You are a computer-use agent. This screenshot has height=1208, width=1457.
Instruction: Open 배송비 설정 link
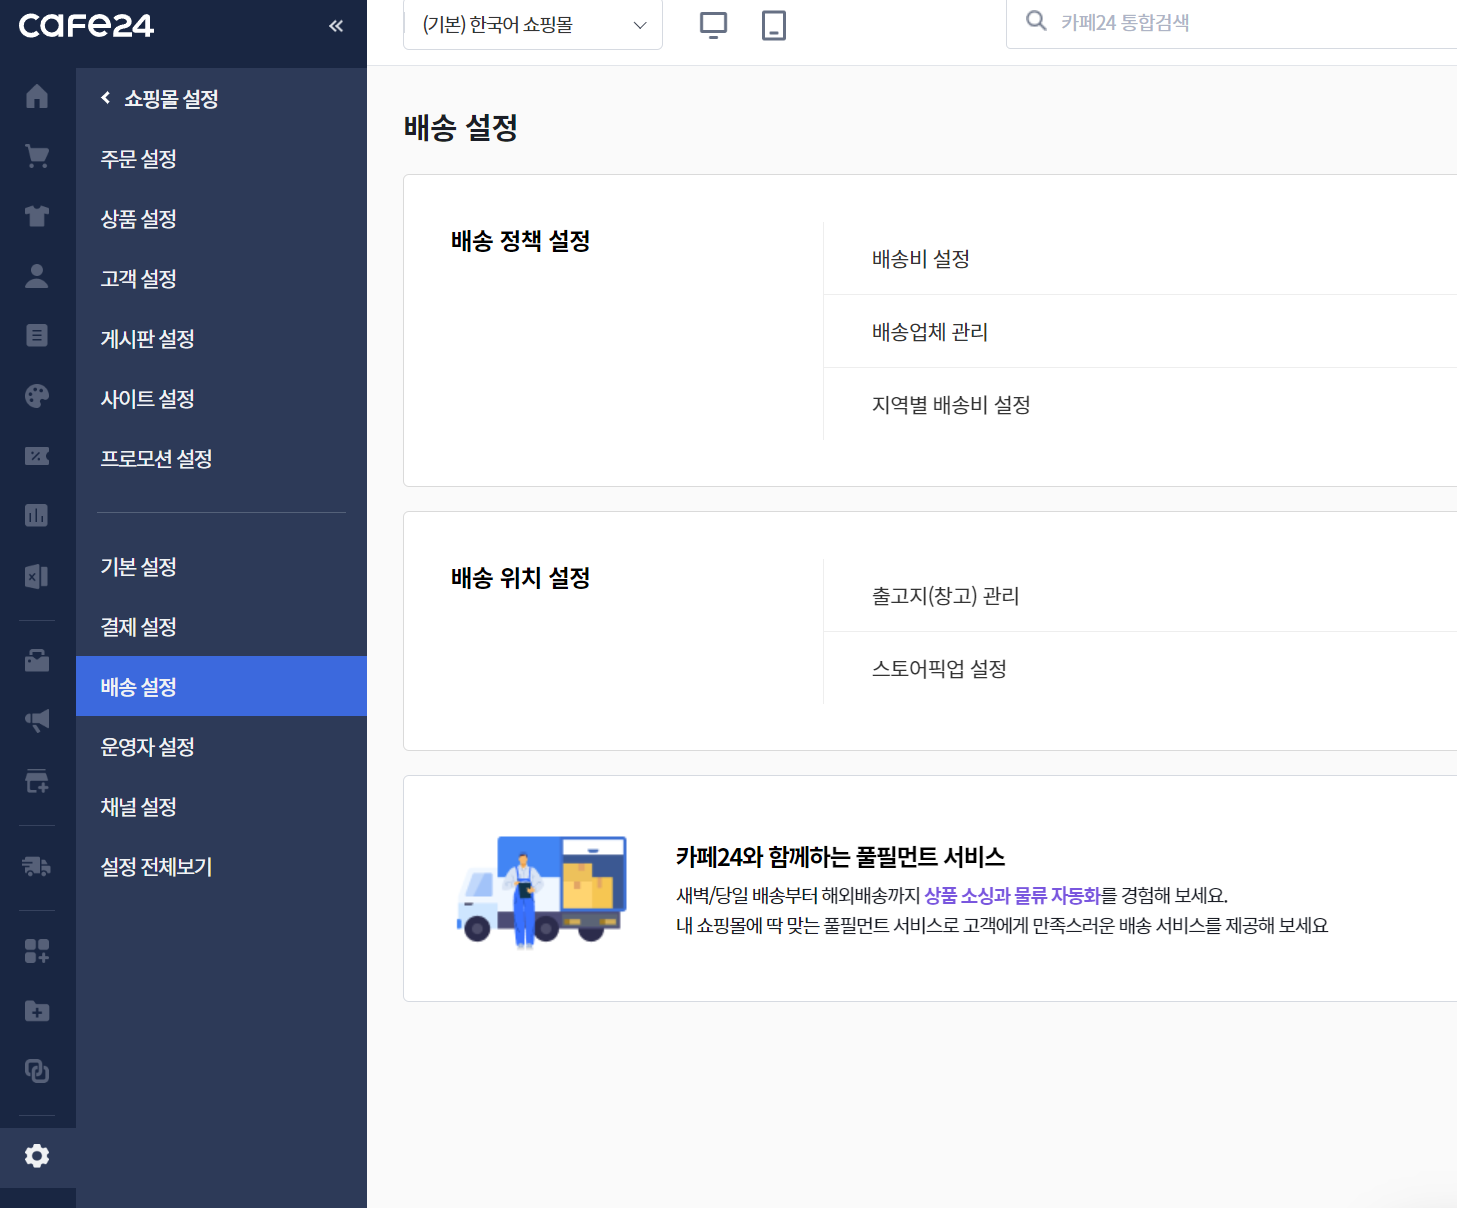click(921, 259)
